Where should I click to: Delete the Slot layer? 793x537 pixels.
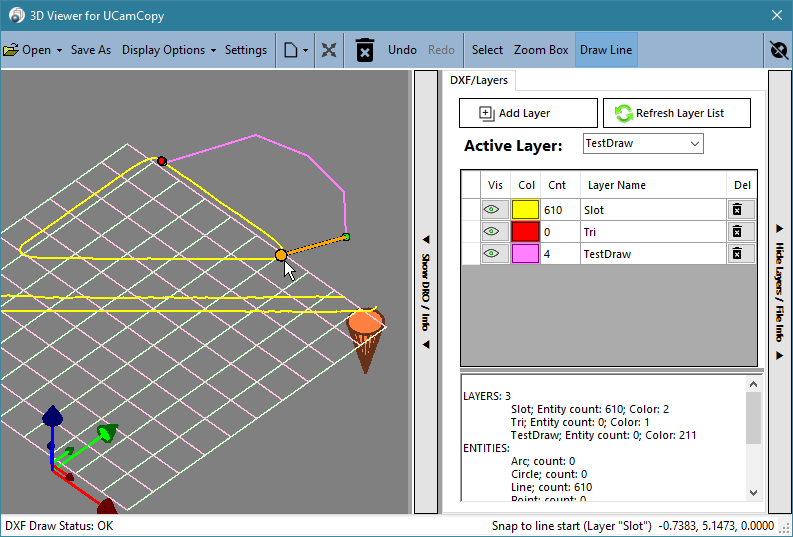coord(741,210)
